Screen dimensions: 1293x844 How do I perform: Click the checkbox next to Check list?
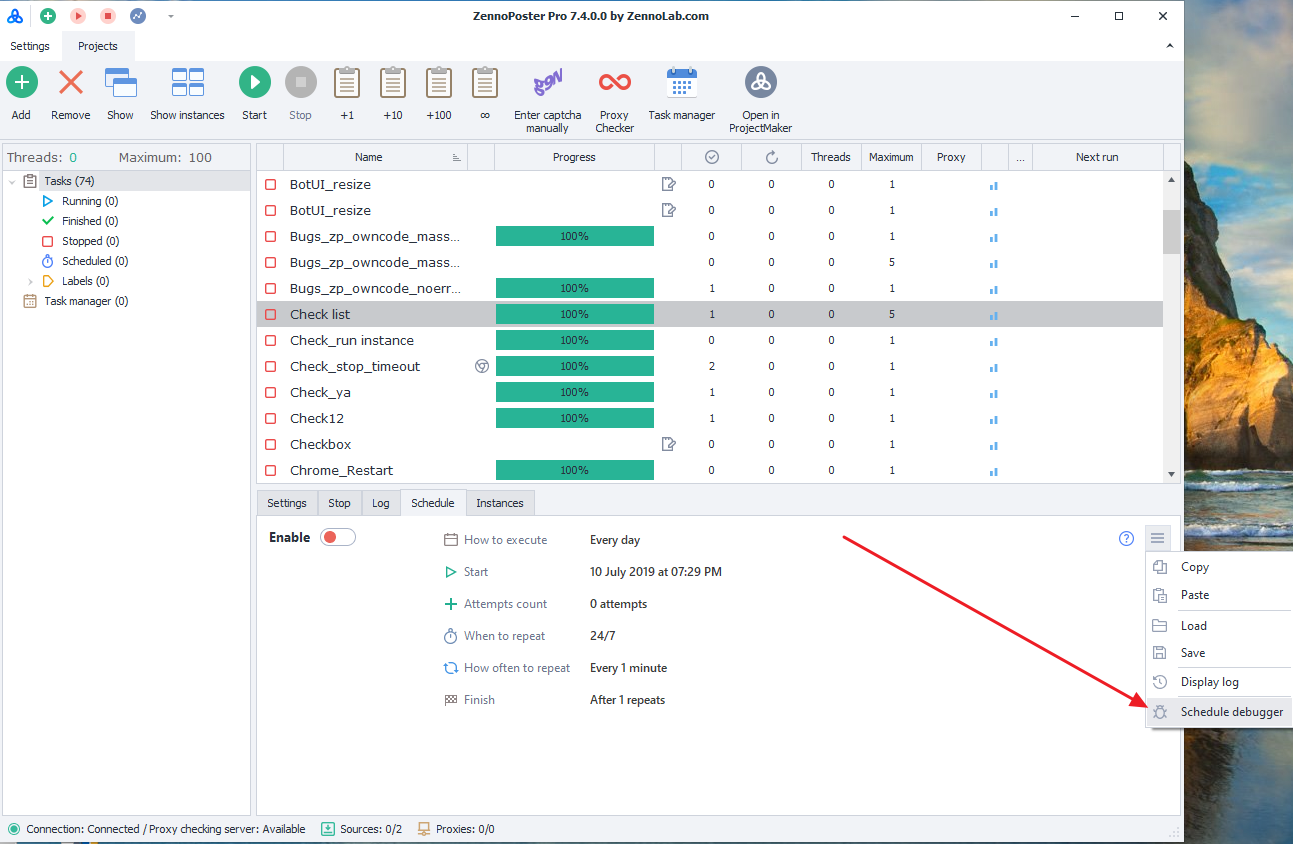(271, 315)
